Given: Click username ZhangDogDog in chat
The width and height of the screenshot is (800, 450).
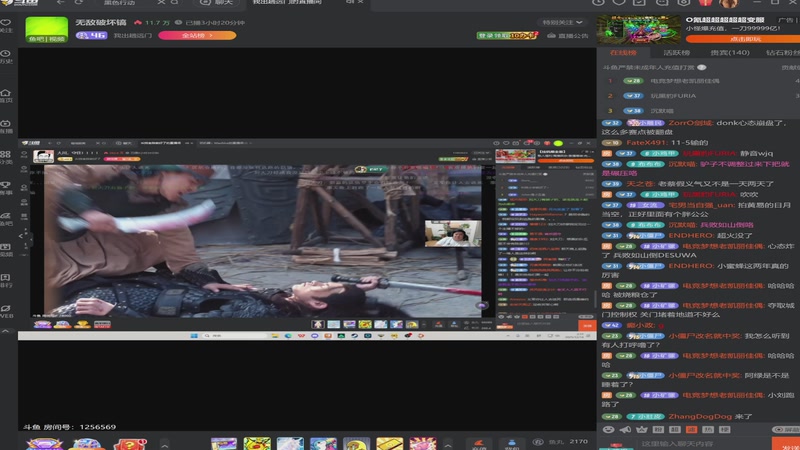Looking at the screenshot, I should 700,416.
